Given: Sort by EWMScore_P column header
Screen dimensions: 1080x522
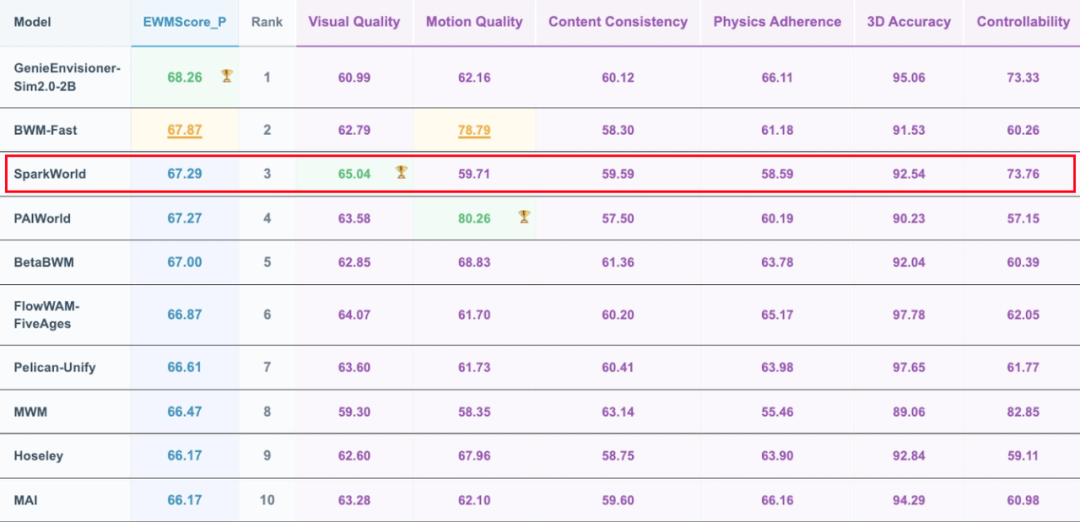Looking at the screenshot, I should (185, 22).
